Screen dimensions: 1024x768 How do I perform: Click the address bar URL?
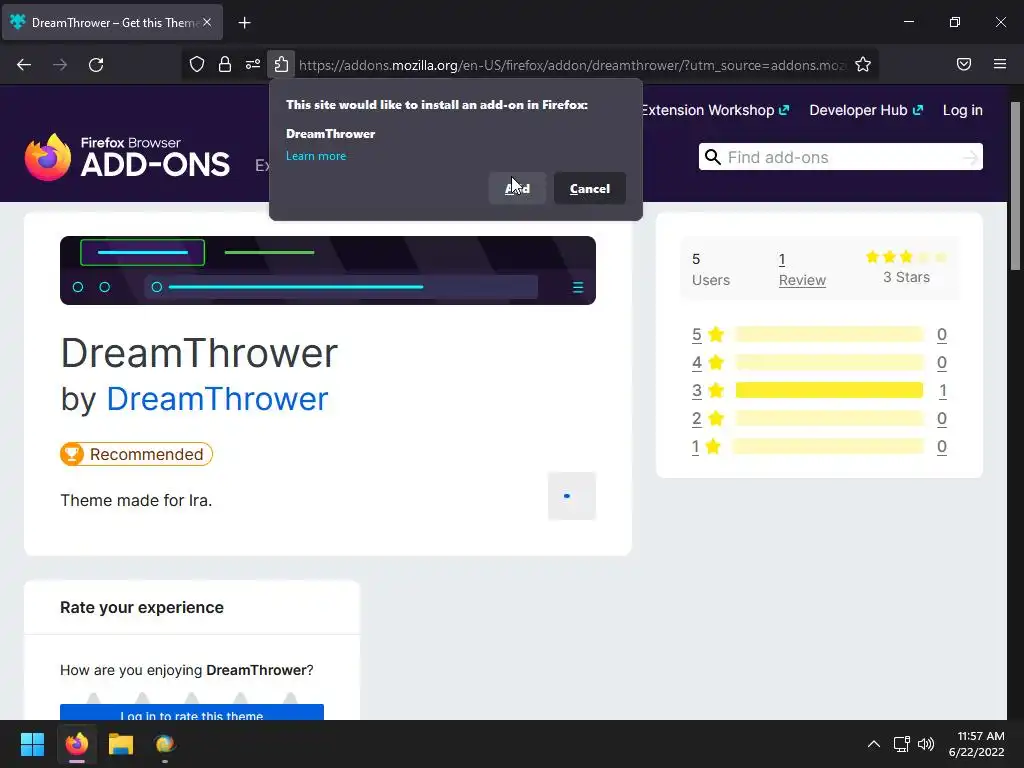coord(572,65)
